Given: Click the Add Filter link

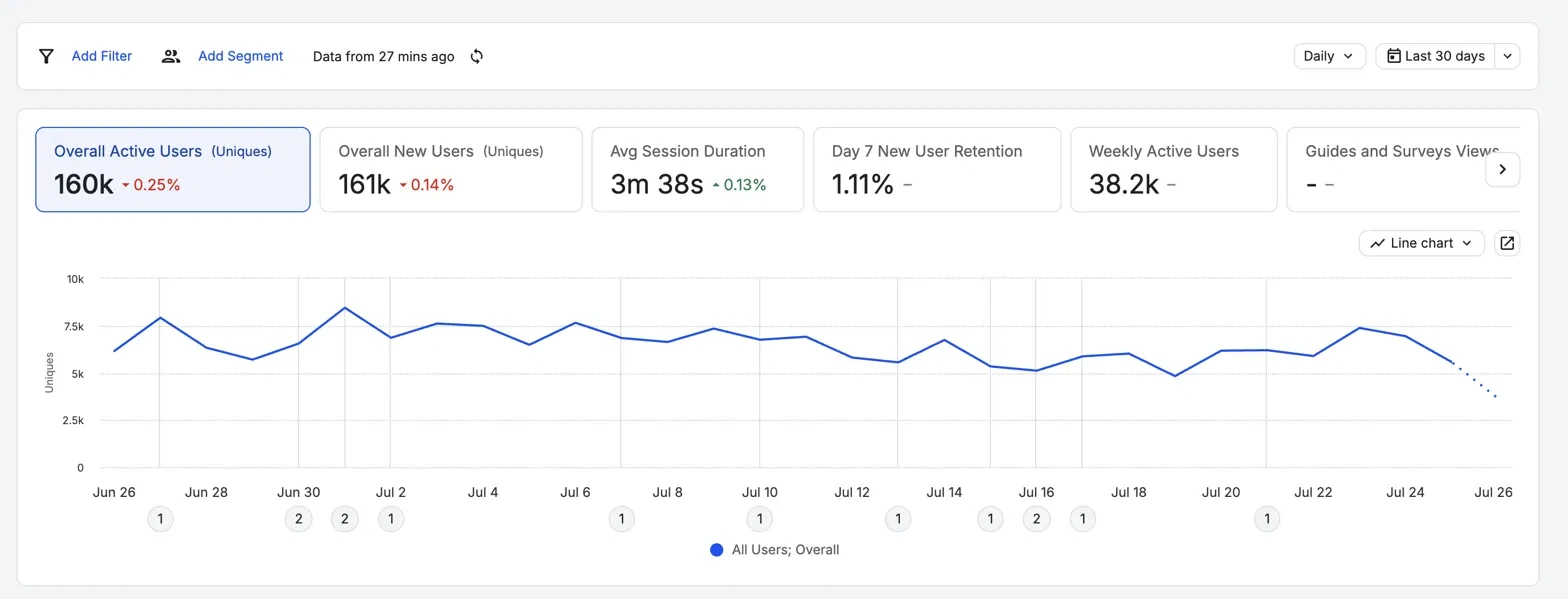Looking at the screenshot, I should [102, 56].
